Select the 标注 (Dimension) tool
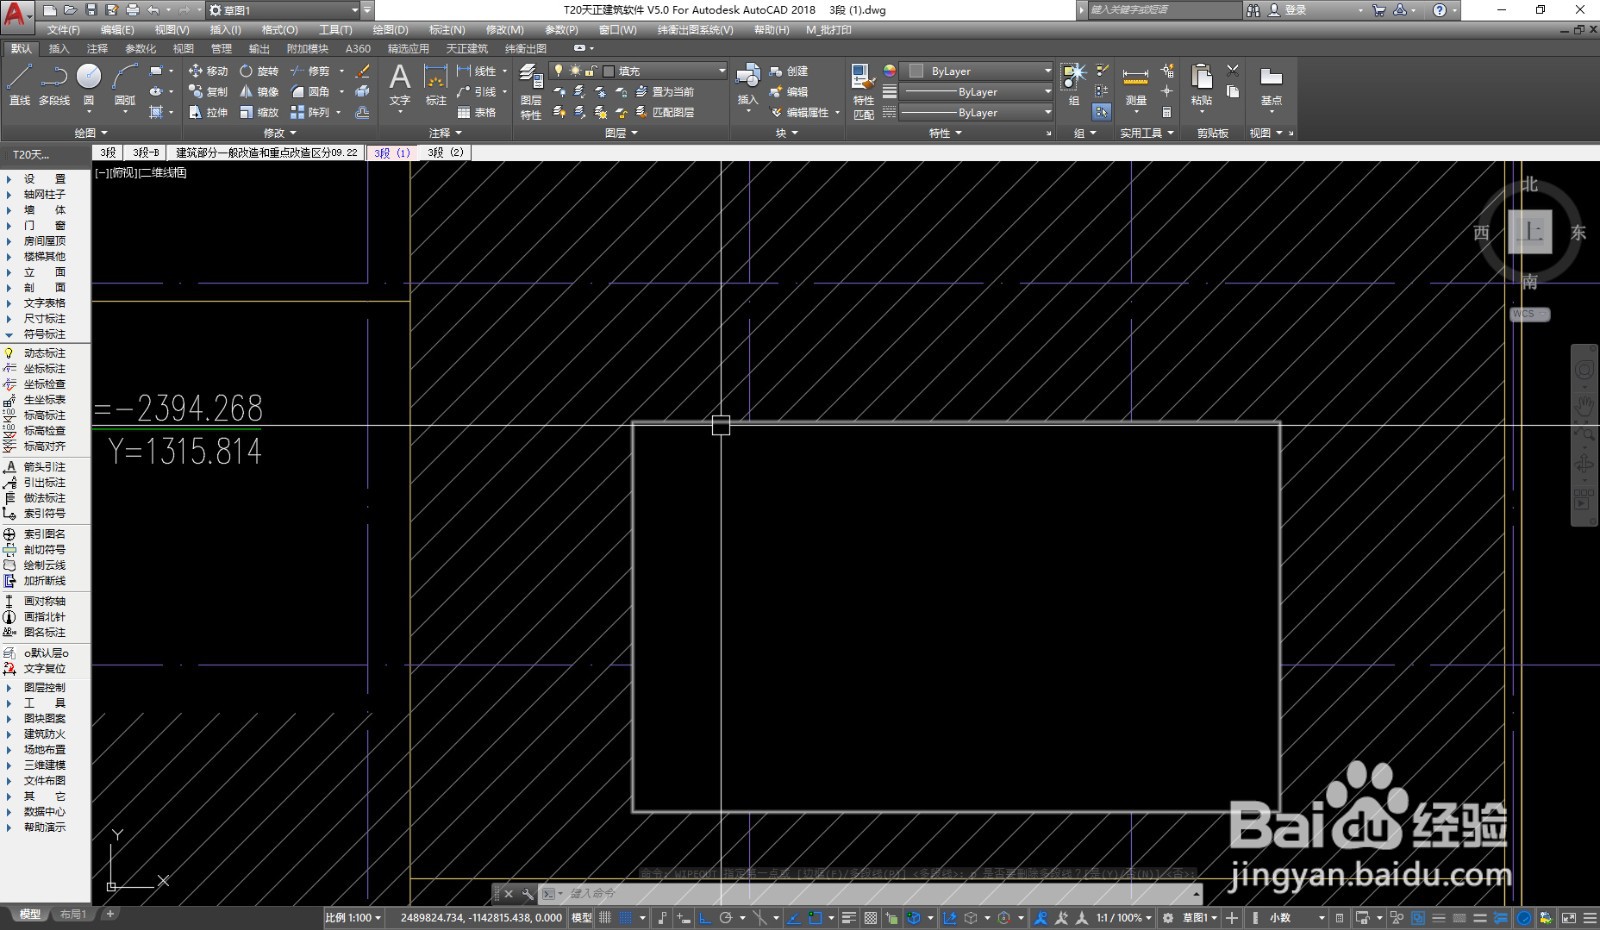 [x=436, y=86]
